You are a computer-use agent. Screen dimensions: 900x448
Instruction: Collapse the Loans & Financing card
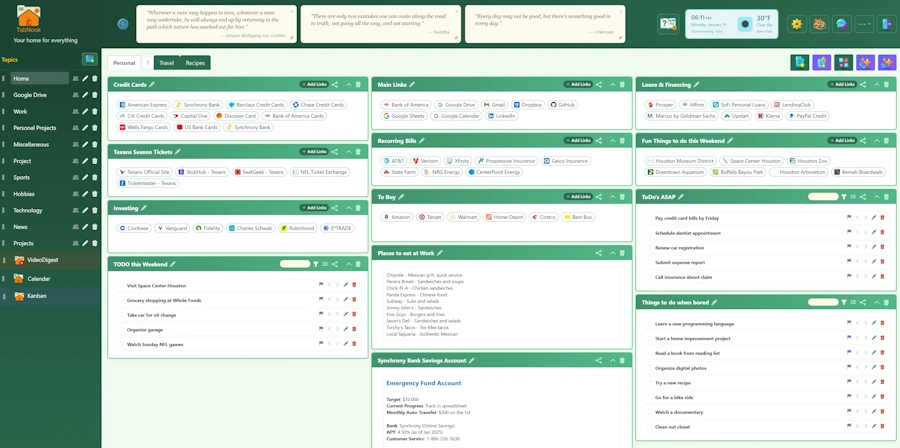tap(876, 84)
